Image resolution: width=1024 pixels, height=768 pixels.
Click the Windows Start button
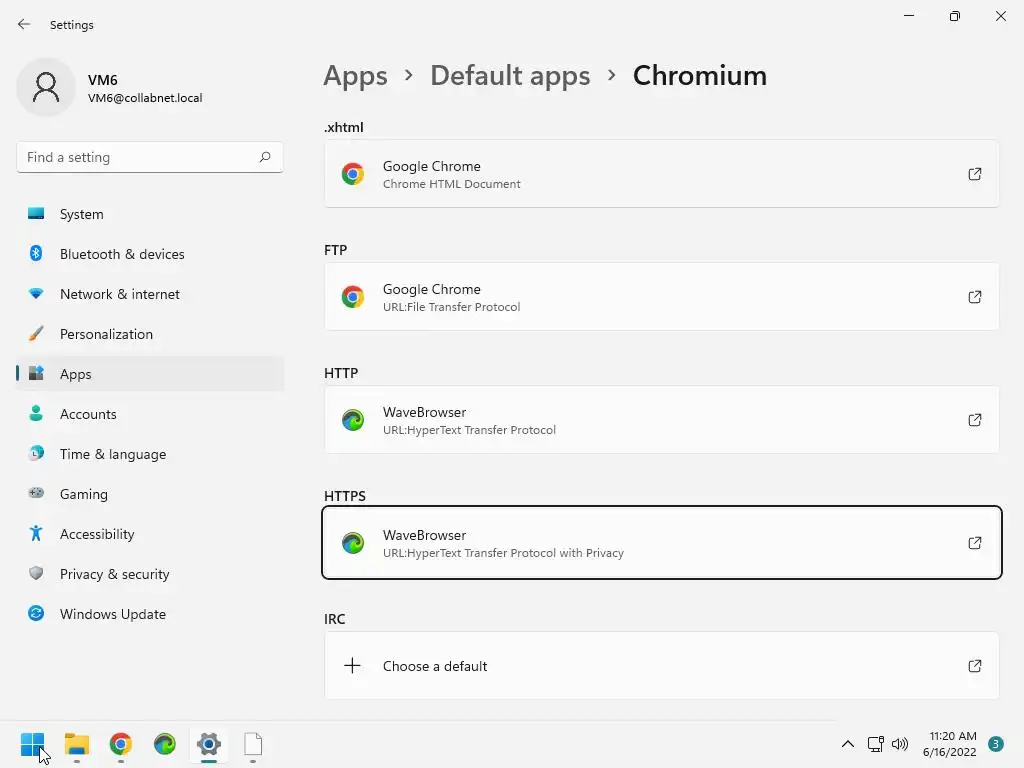[x=33, y=744]
